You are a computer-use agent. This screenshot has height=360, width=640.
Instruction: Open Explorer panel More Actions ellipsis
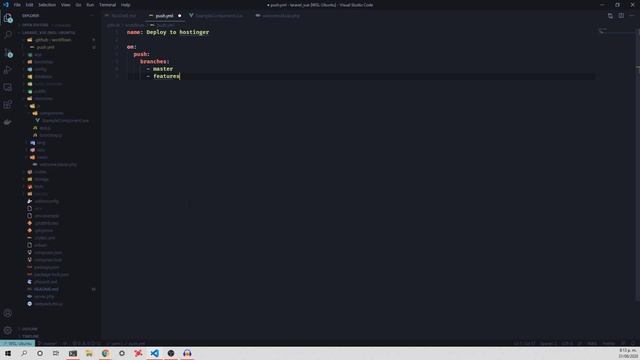(x=92, y=16)
